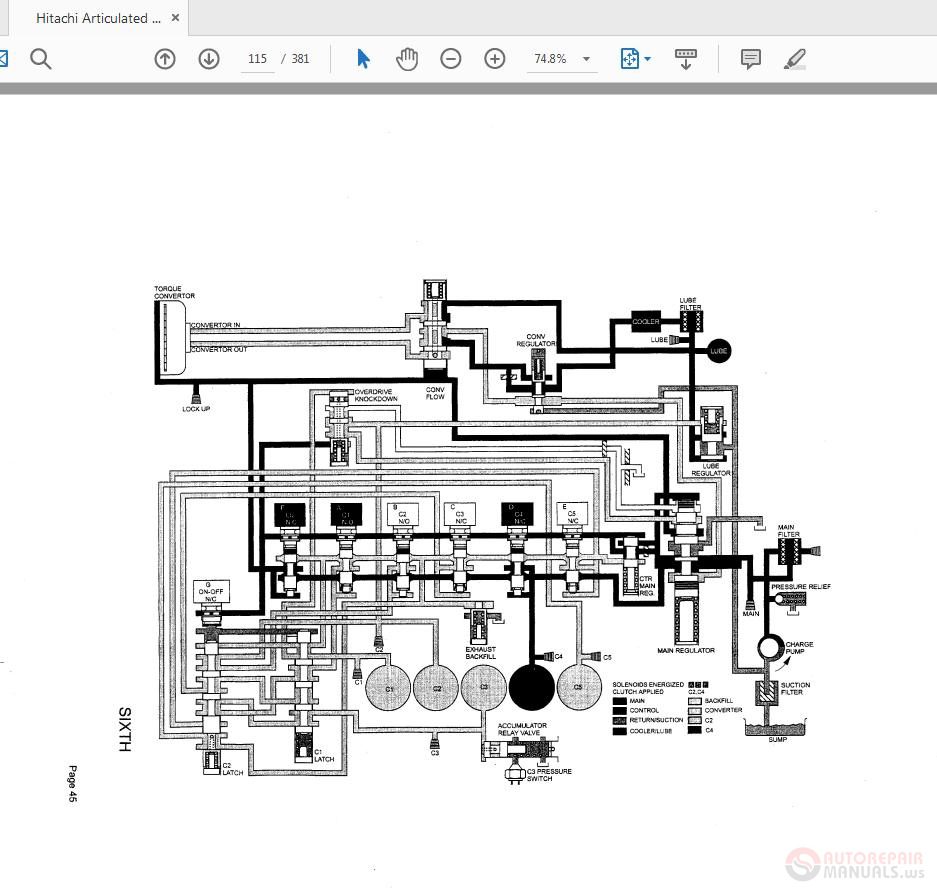
Task: Go to previous page with up arrow
Action: coord(165,59)
